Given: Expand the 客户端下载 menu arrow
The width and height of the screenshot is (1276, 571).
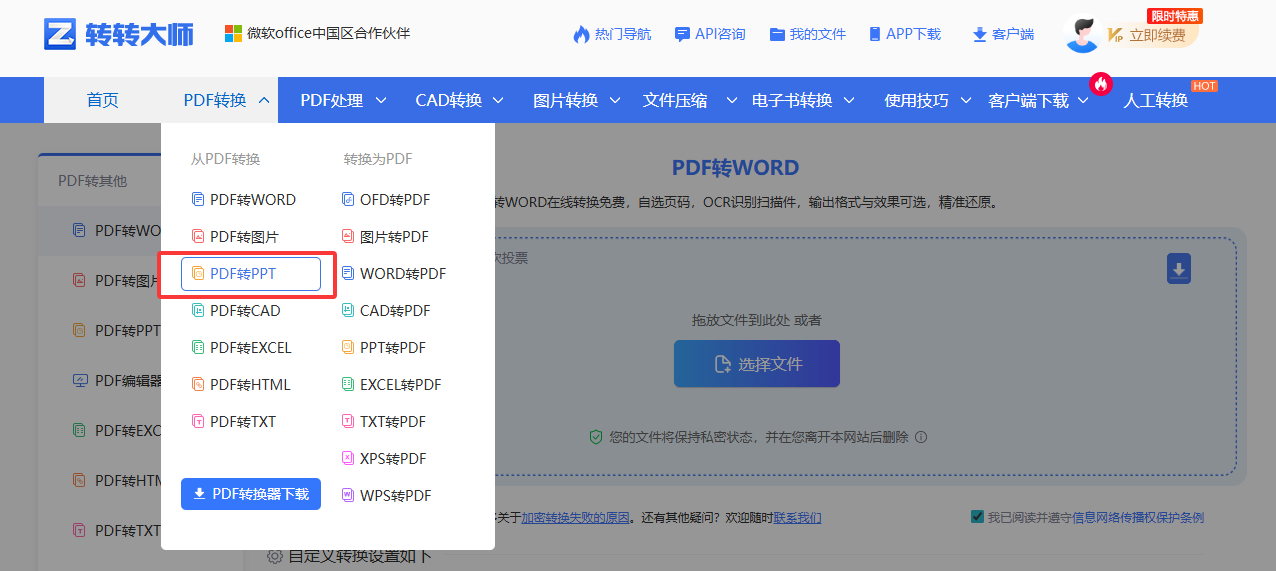Looking at the screenshot, I should click(x=1083, y=100).
